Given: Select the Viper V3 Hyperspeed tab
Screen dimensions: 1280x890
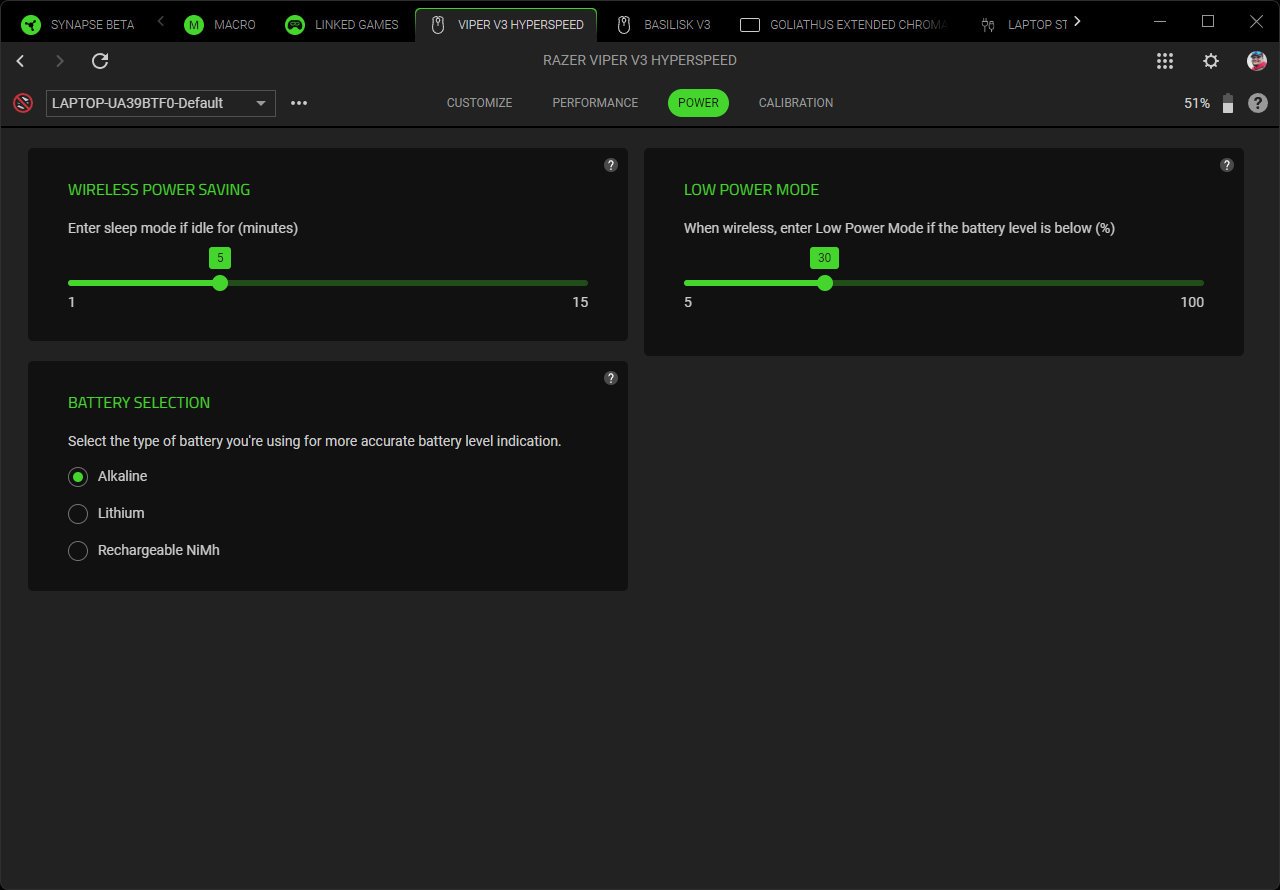Looking at the screenshot, I should pyautogui.click(x=506, y=24).
